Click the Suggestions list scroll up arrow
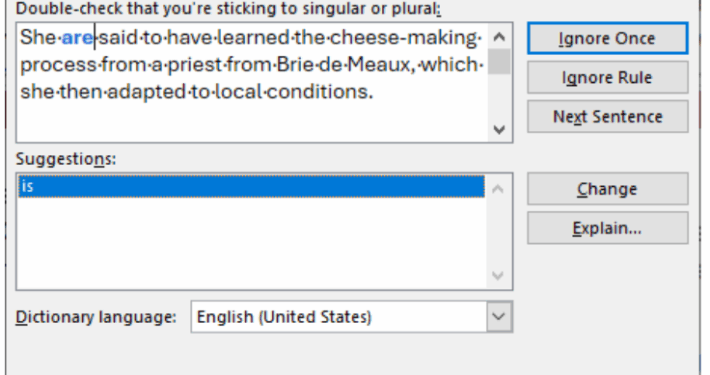 [498, 188]
